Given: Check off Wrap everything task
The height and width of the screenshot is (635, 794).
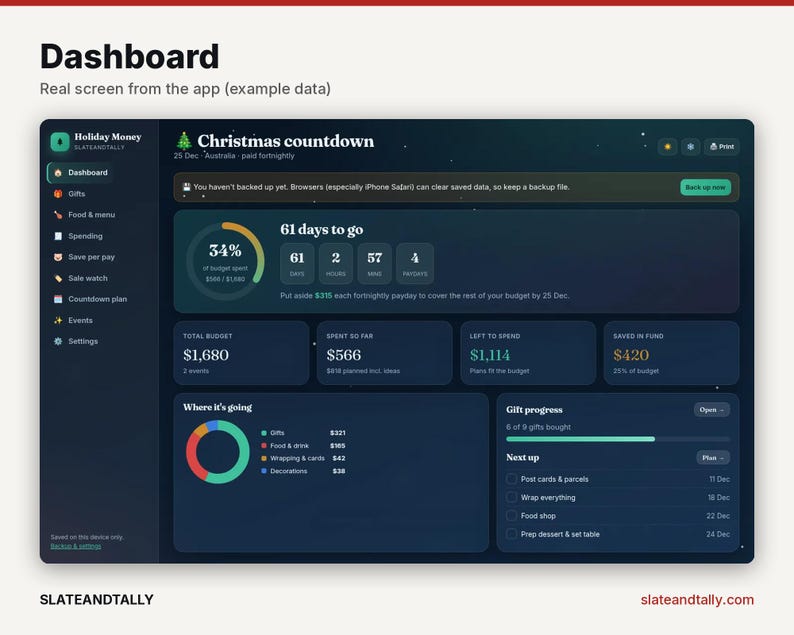Looking at the screenshot, I should pos(511,497).
